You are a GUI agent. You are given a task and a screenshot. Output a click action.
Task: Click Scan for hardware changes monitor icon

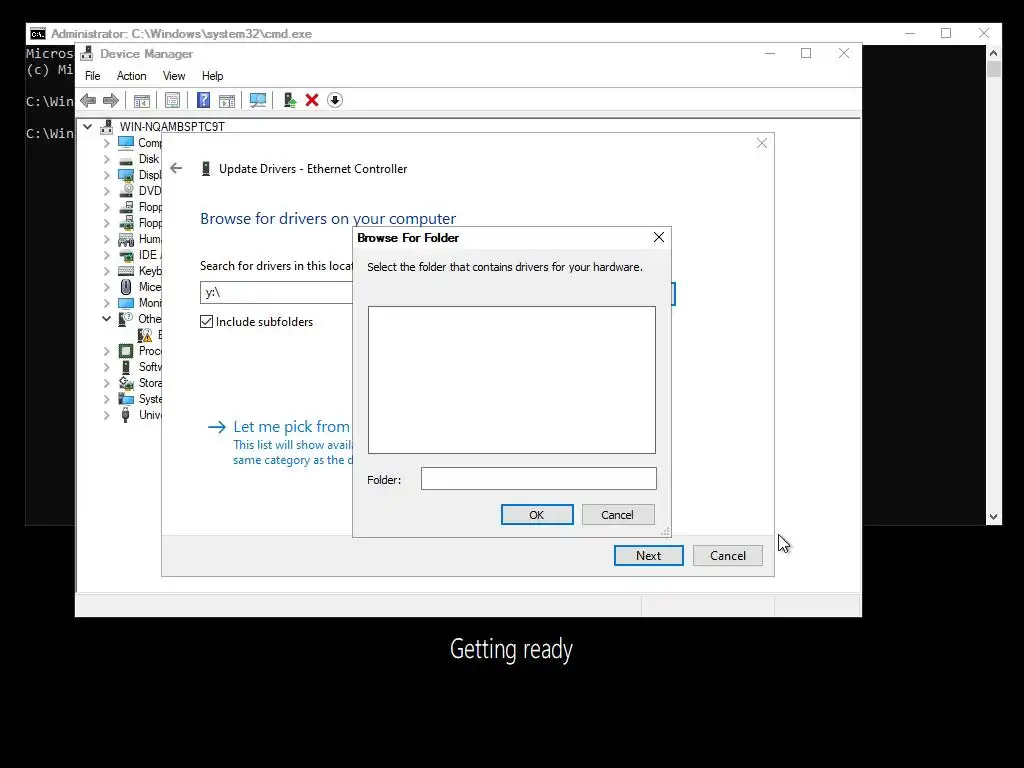click(x=258, y=100)
